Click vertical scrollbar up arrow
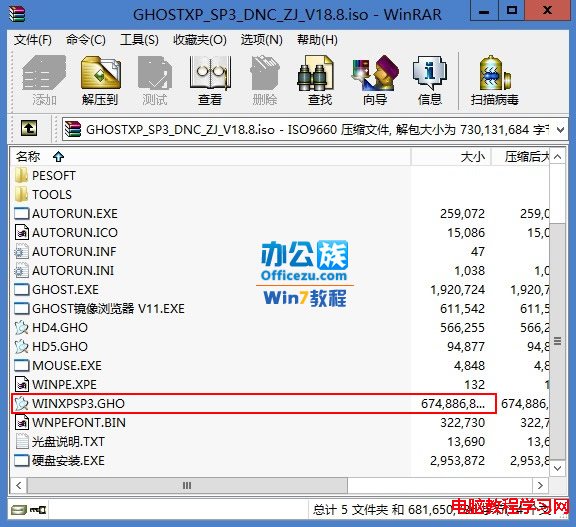 (x=558, y=157)
